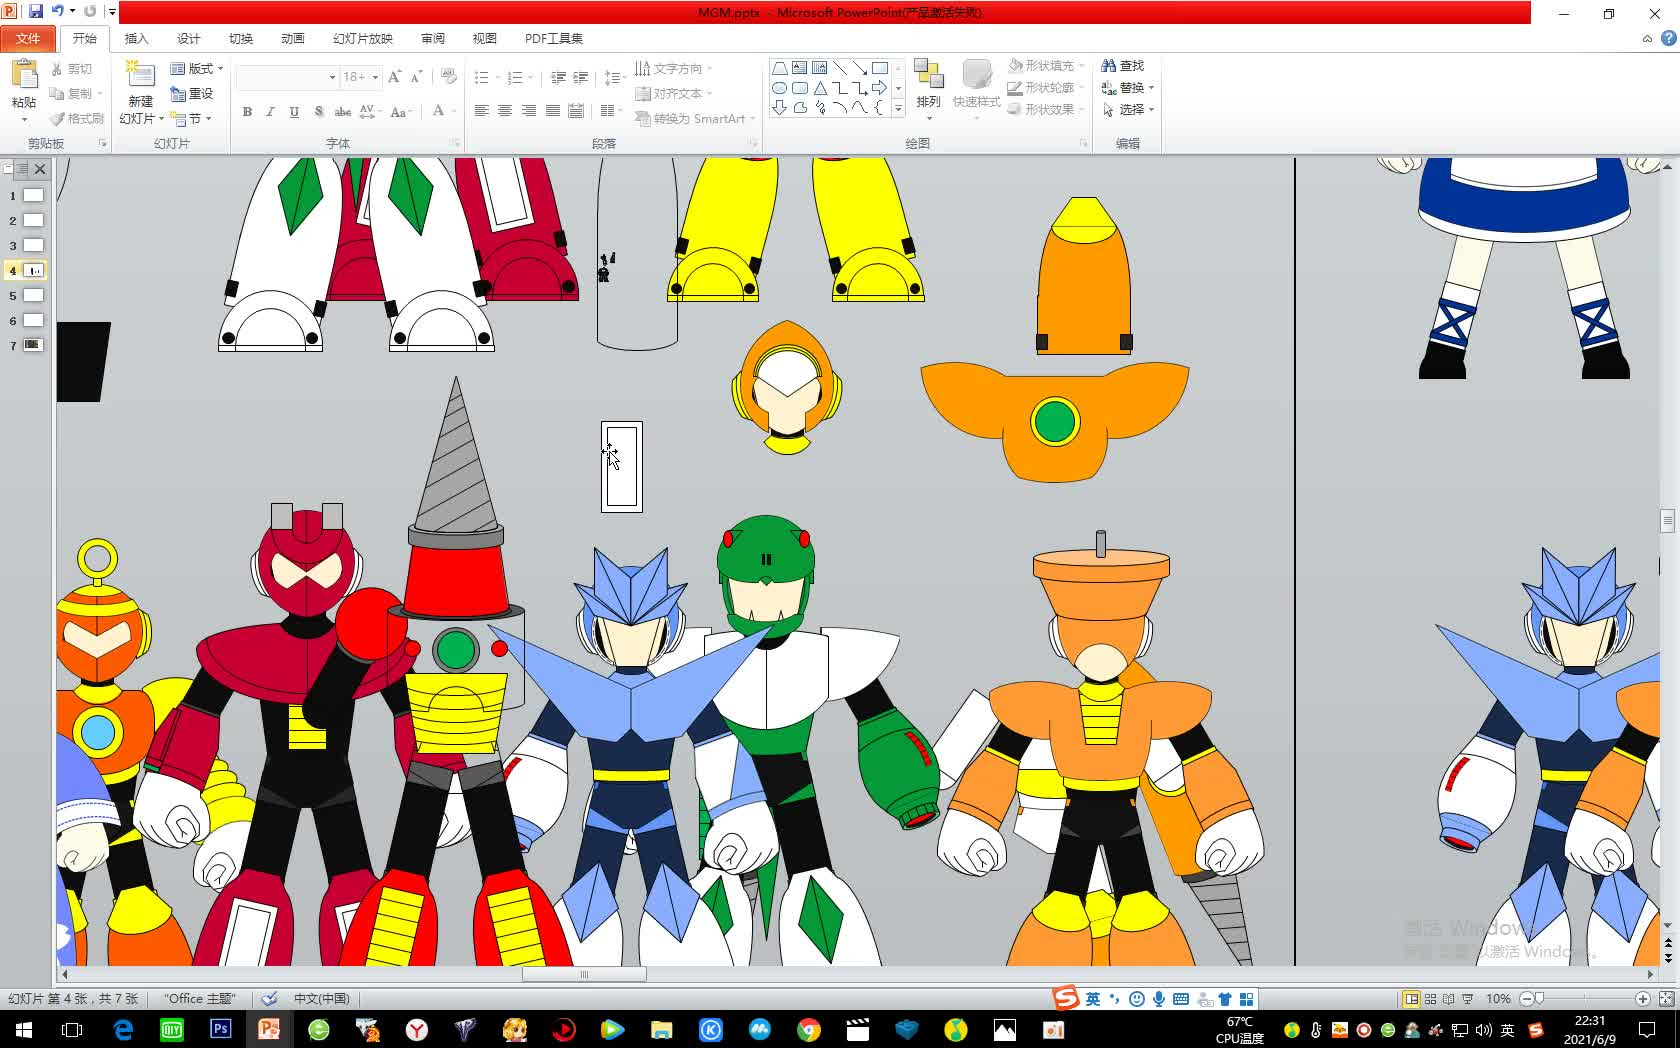Select the Down Arrow block shape

click(780, 108)
